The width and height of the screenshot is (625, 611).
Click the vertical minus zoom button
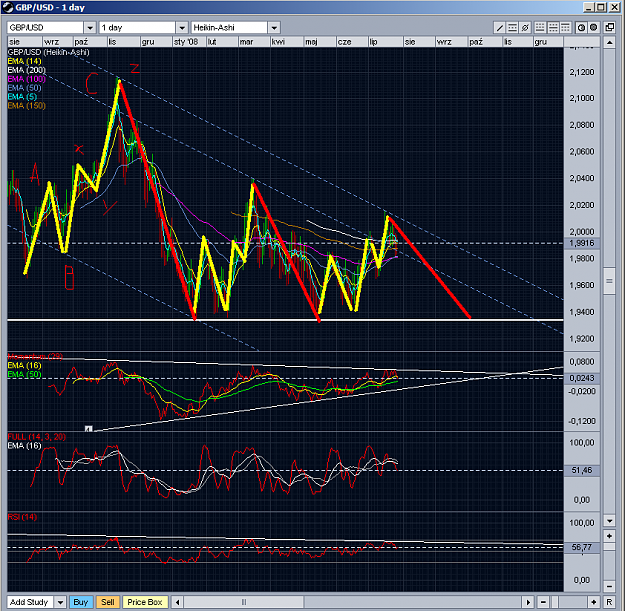click(x=609, y=586)
